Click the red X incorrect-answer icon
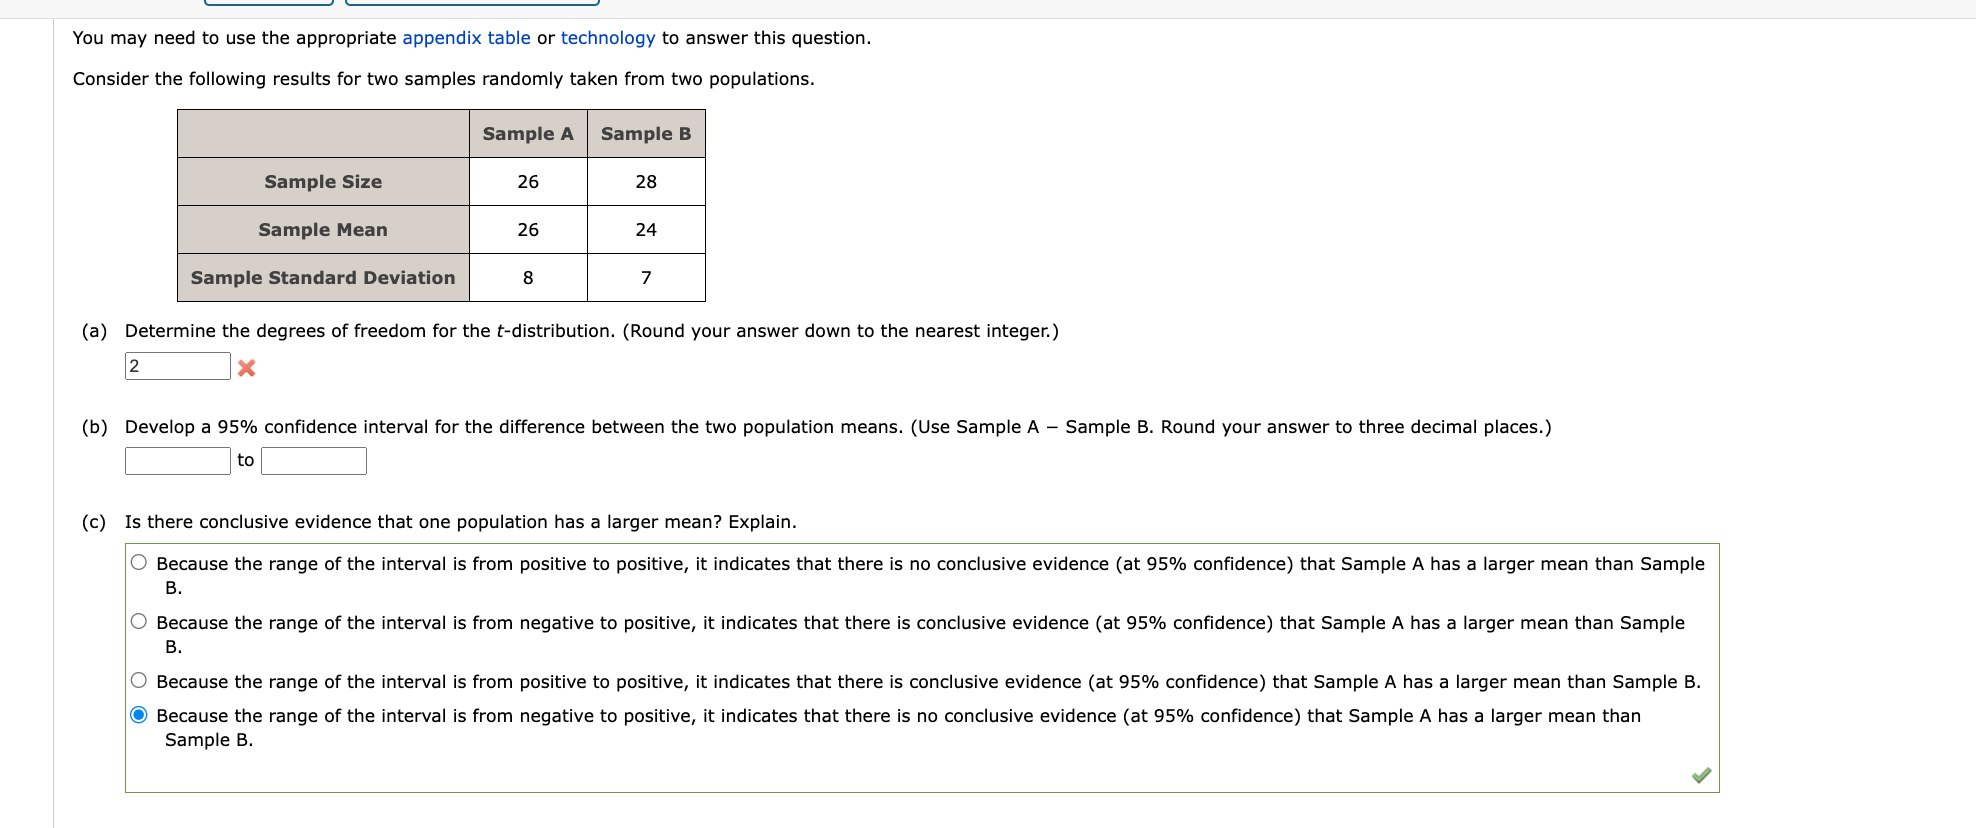Image resolution: width=1976 pixels, height=828 pixels. point(246,368)
